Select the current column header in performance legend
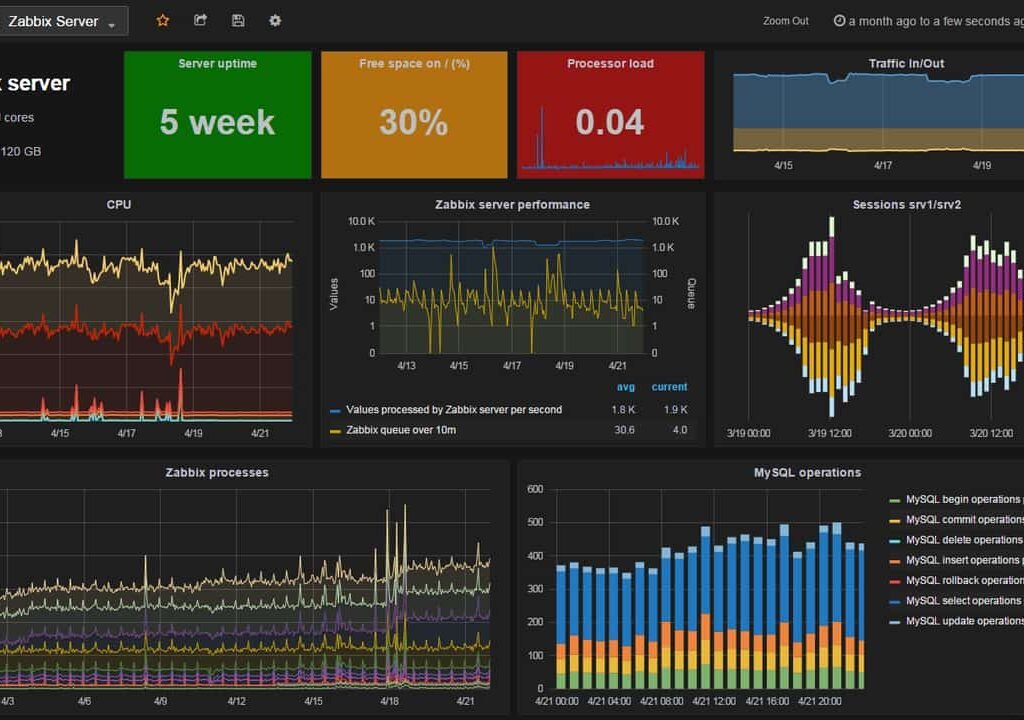The height and width of the screenshot is (720, 1024). pos(669,387)
